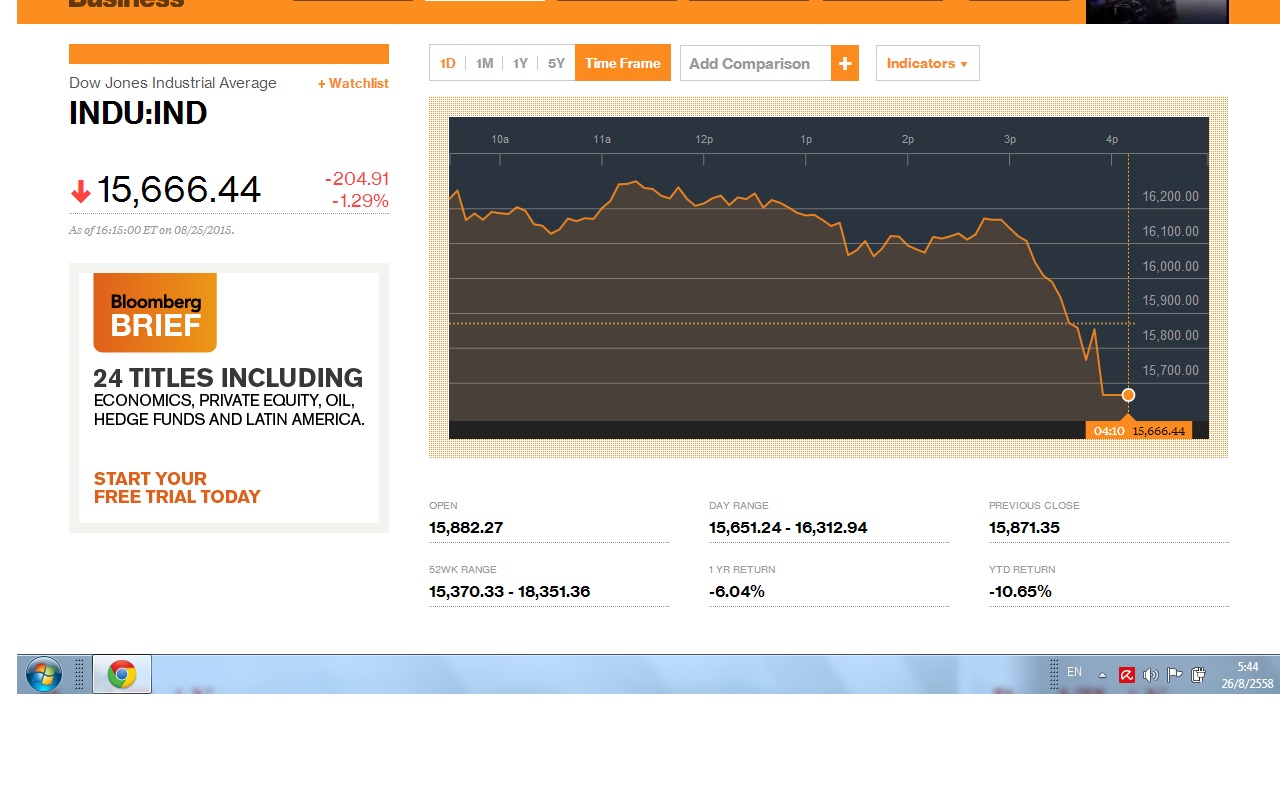
Task: Click the -1.29% percent change
Action: (360, 201)
